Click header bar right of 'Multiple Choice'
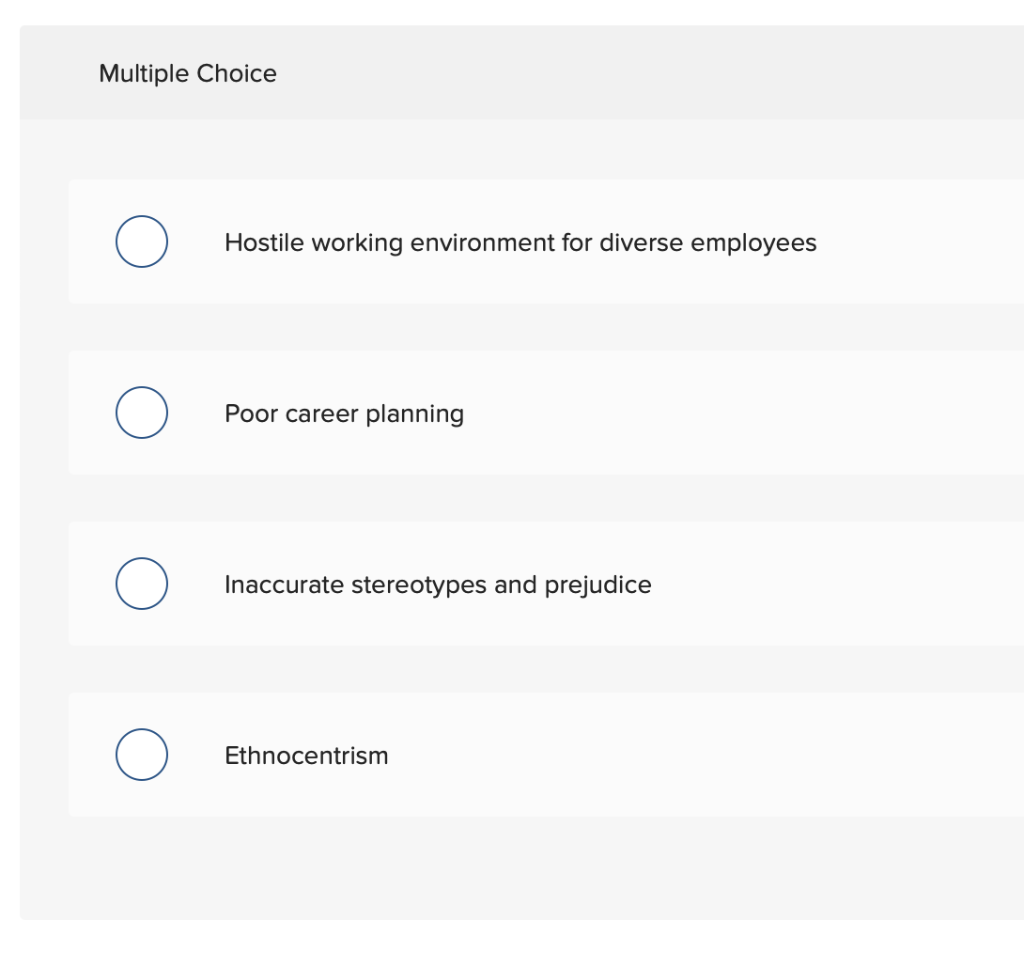 pyautogui.click(x=650, y=74)
